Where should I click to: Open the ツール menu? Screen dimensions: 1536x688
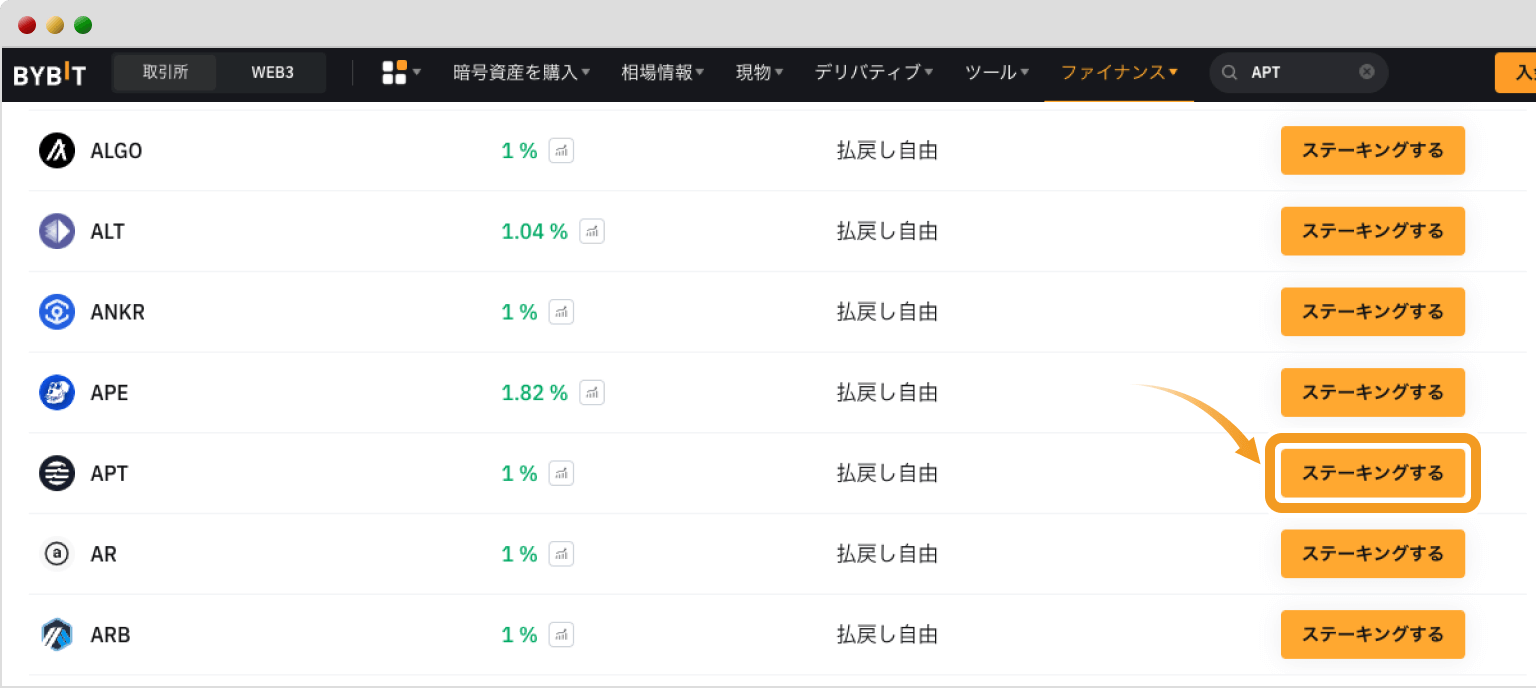click(996, 72)
